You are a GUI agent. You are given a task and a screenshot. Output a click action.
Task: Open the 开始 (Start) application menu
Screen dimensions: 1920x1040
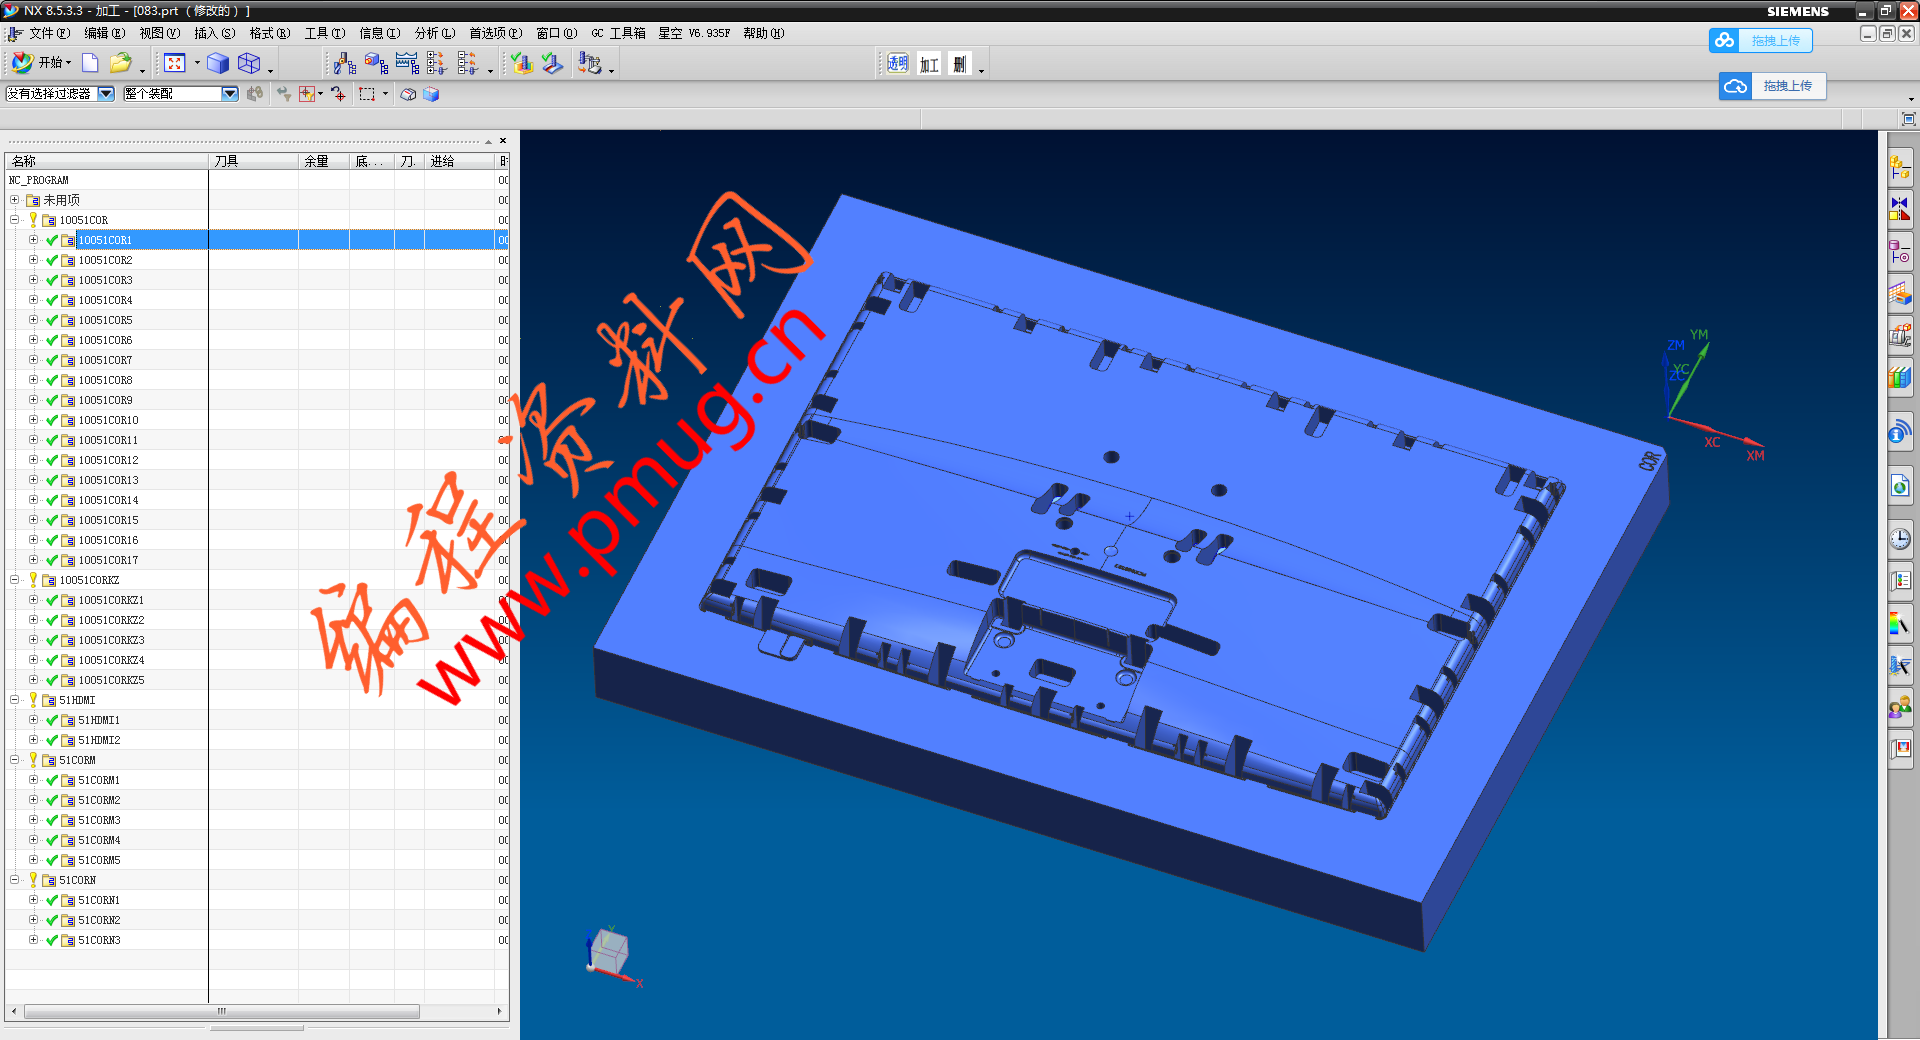click(x=41, y=63)
